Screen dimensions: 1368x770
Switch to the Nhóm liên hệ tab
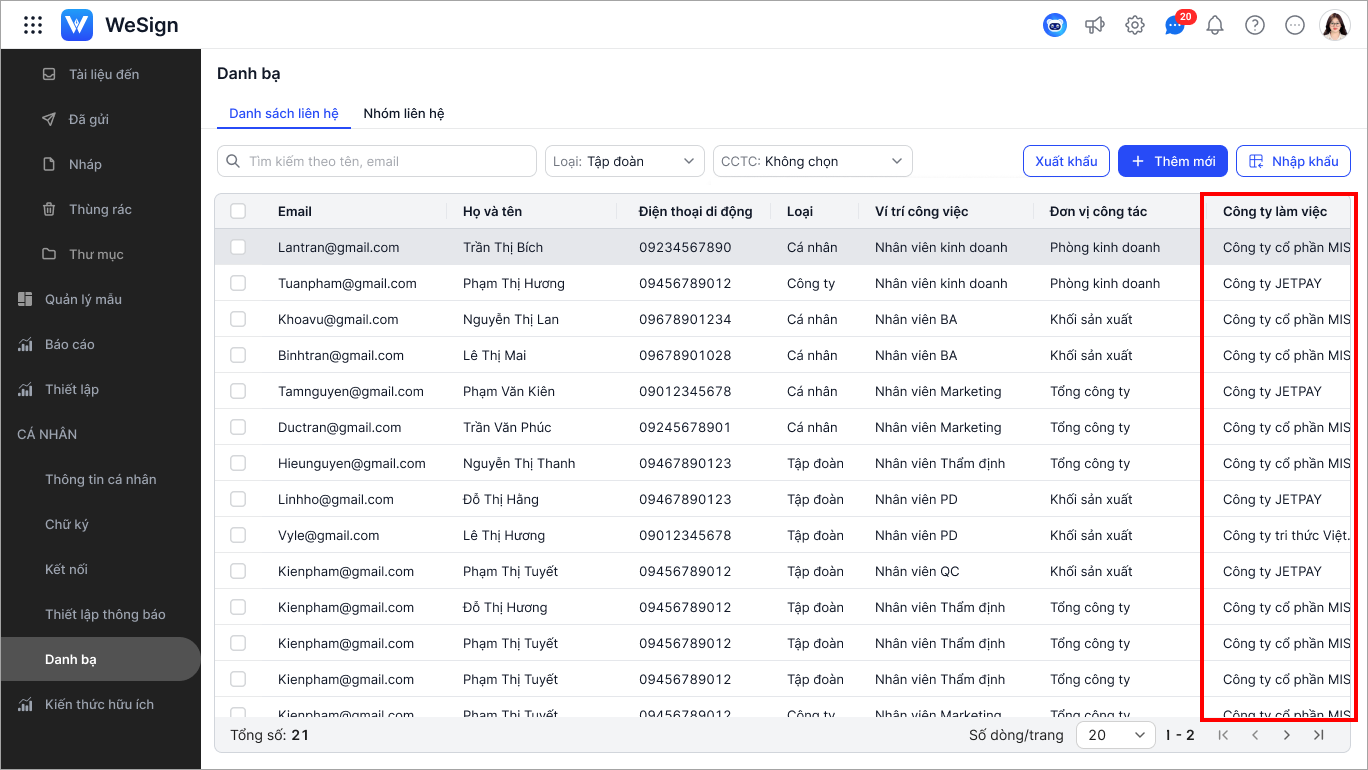point(404,113)
